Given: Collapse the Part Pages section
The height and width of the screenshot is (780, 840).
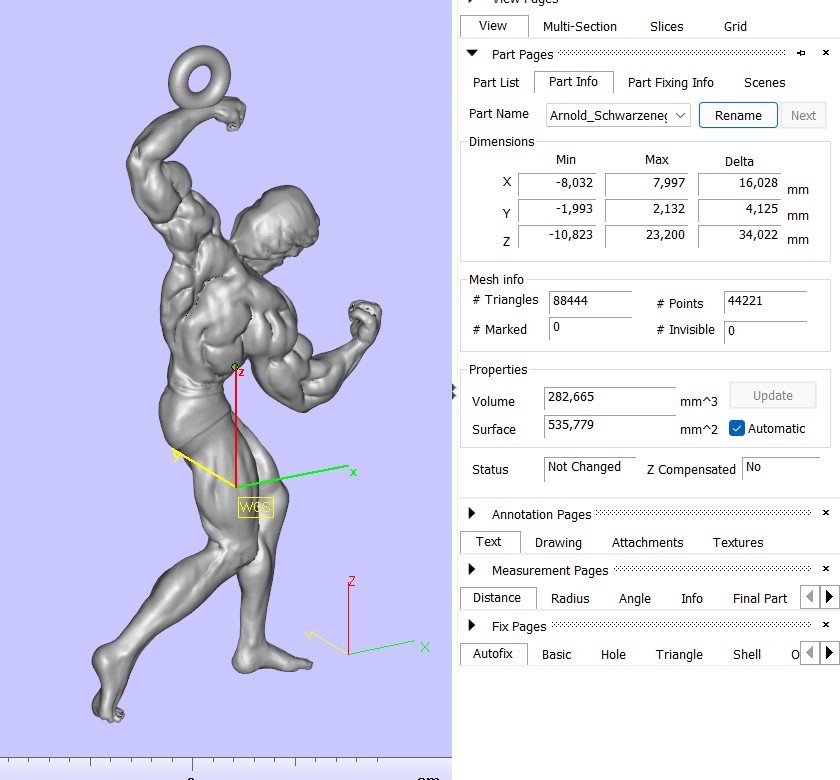Looking at the screenshot, I should click(472, 53).
